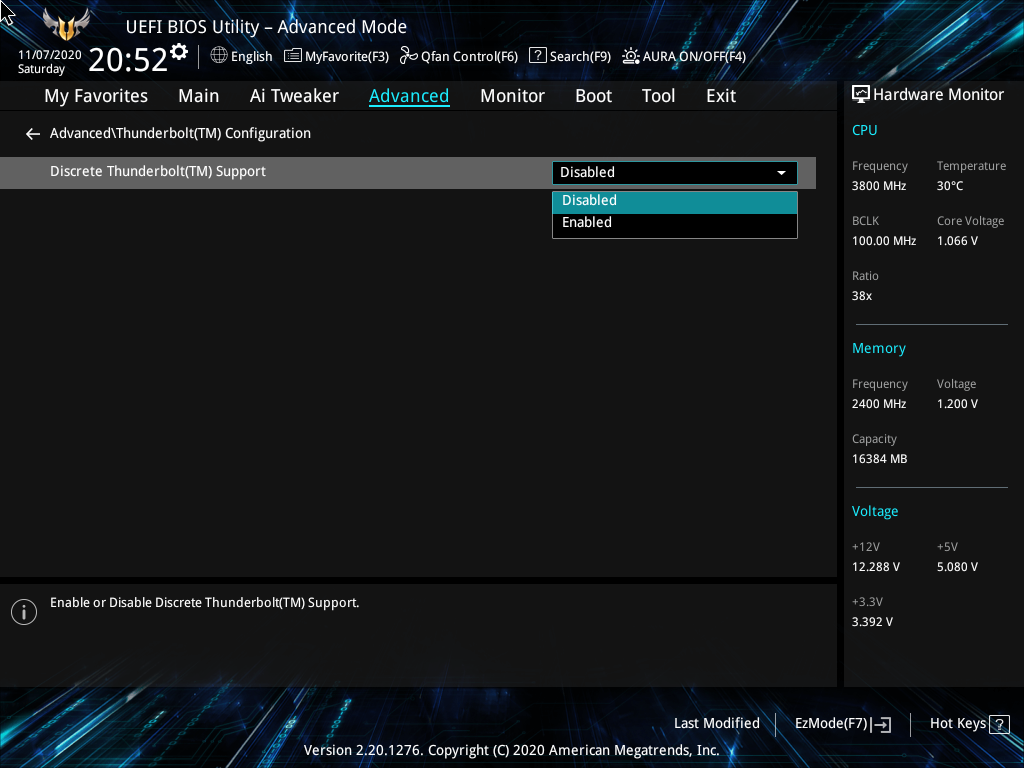Choose Disabled in the dropdown list
Screen dimensions: 1024x768
pyautogui.click(x=675, y=201)
